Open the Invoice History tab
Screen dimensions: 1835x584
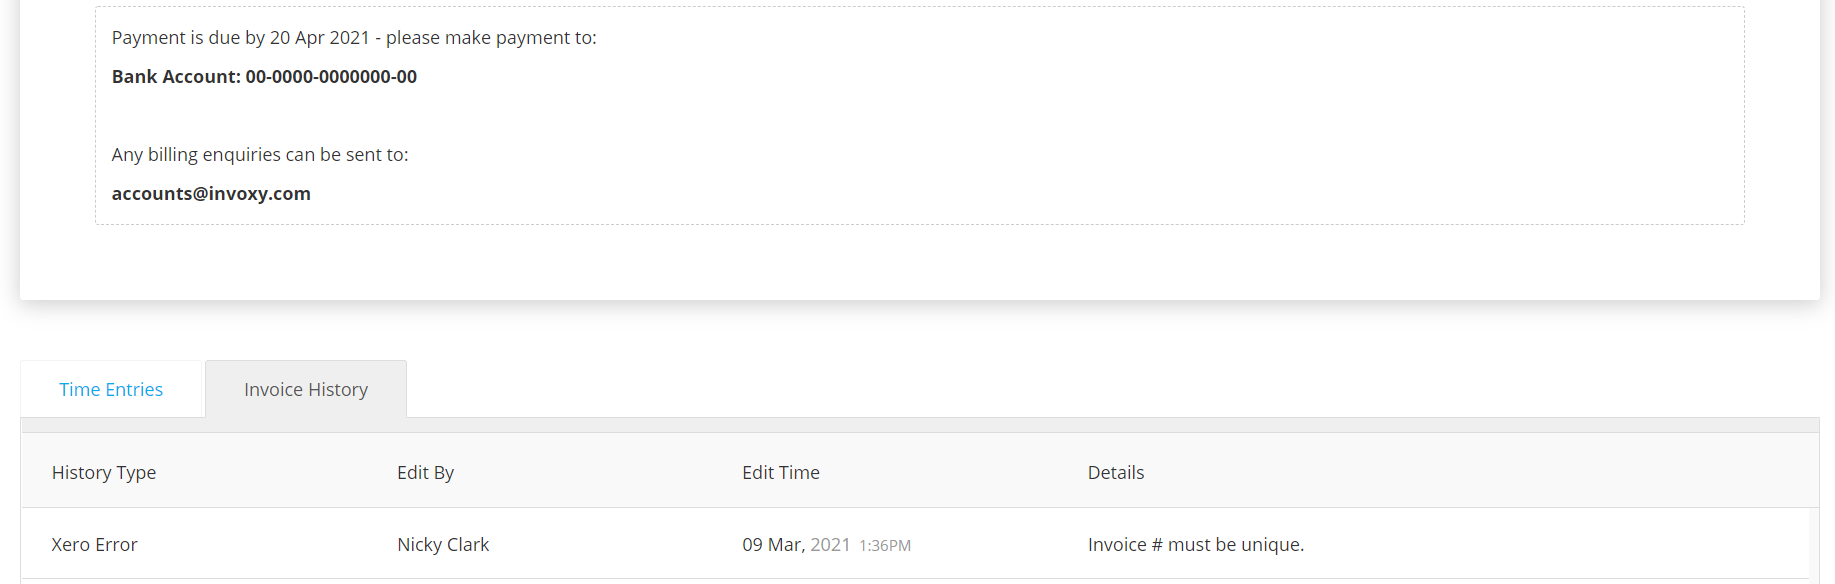(x=306, y=390)
